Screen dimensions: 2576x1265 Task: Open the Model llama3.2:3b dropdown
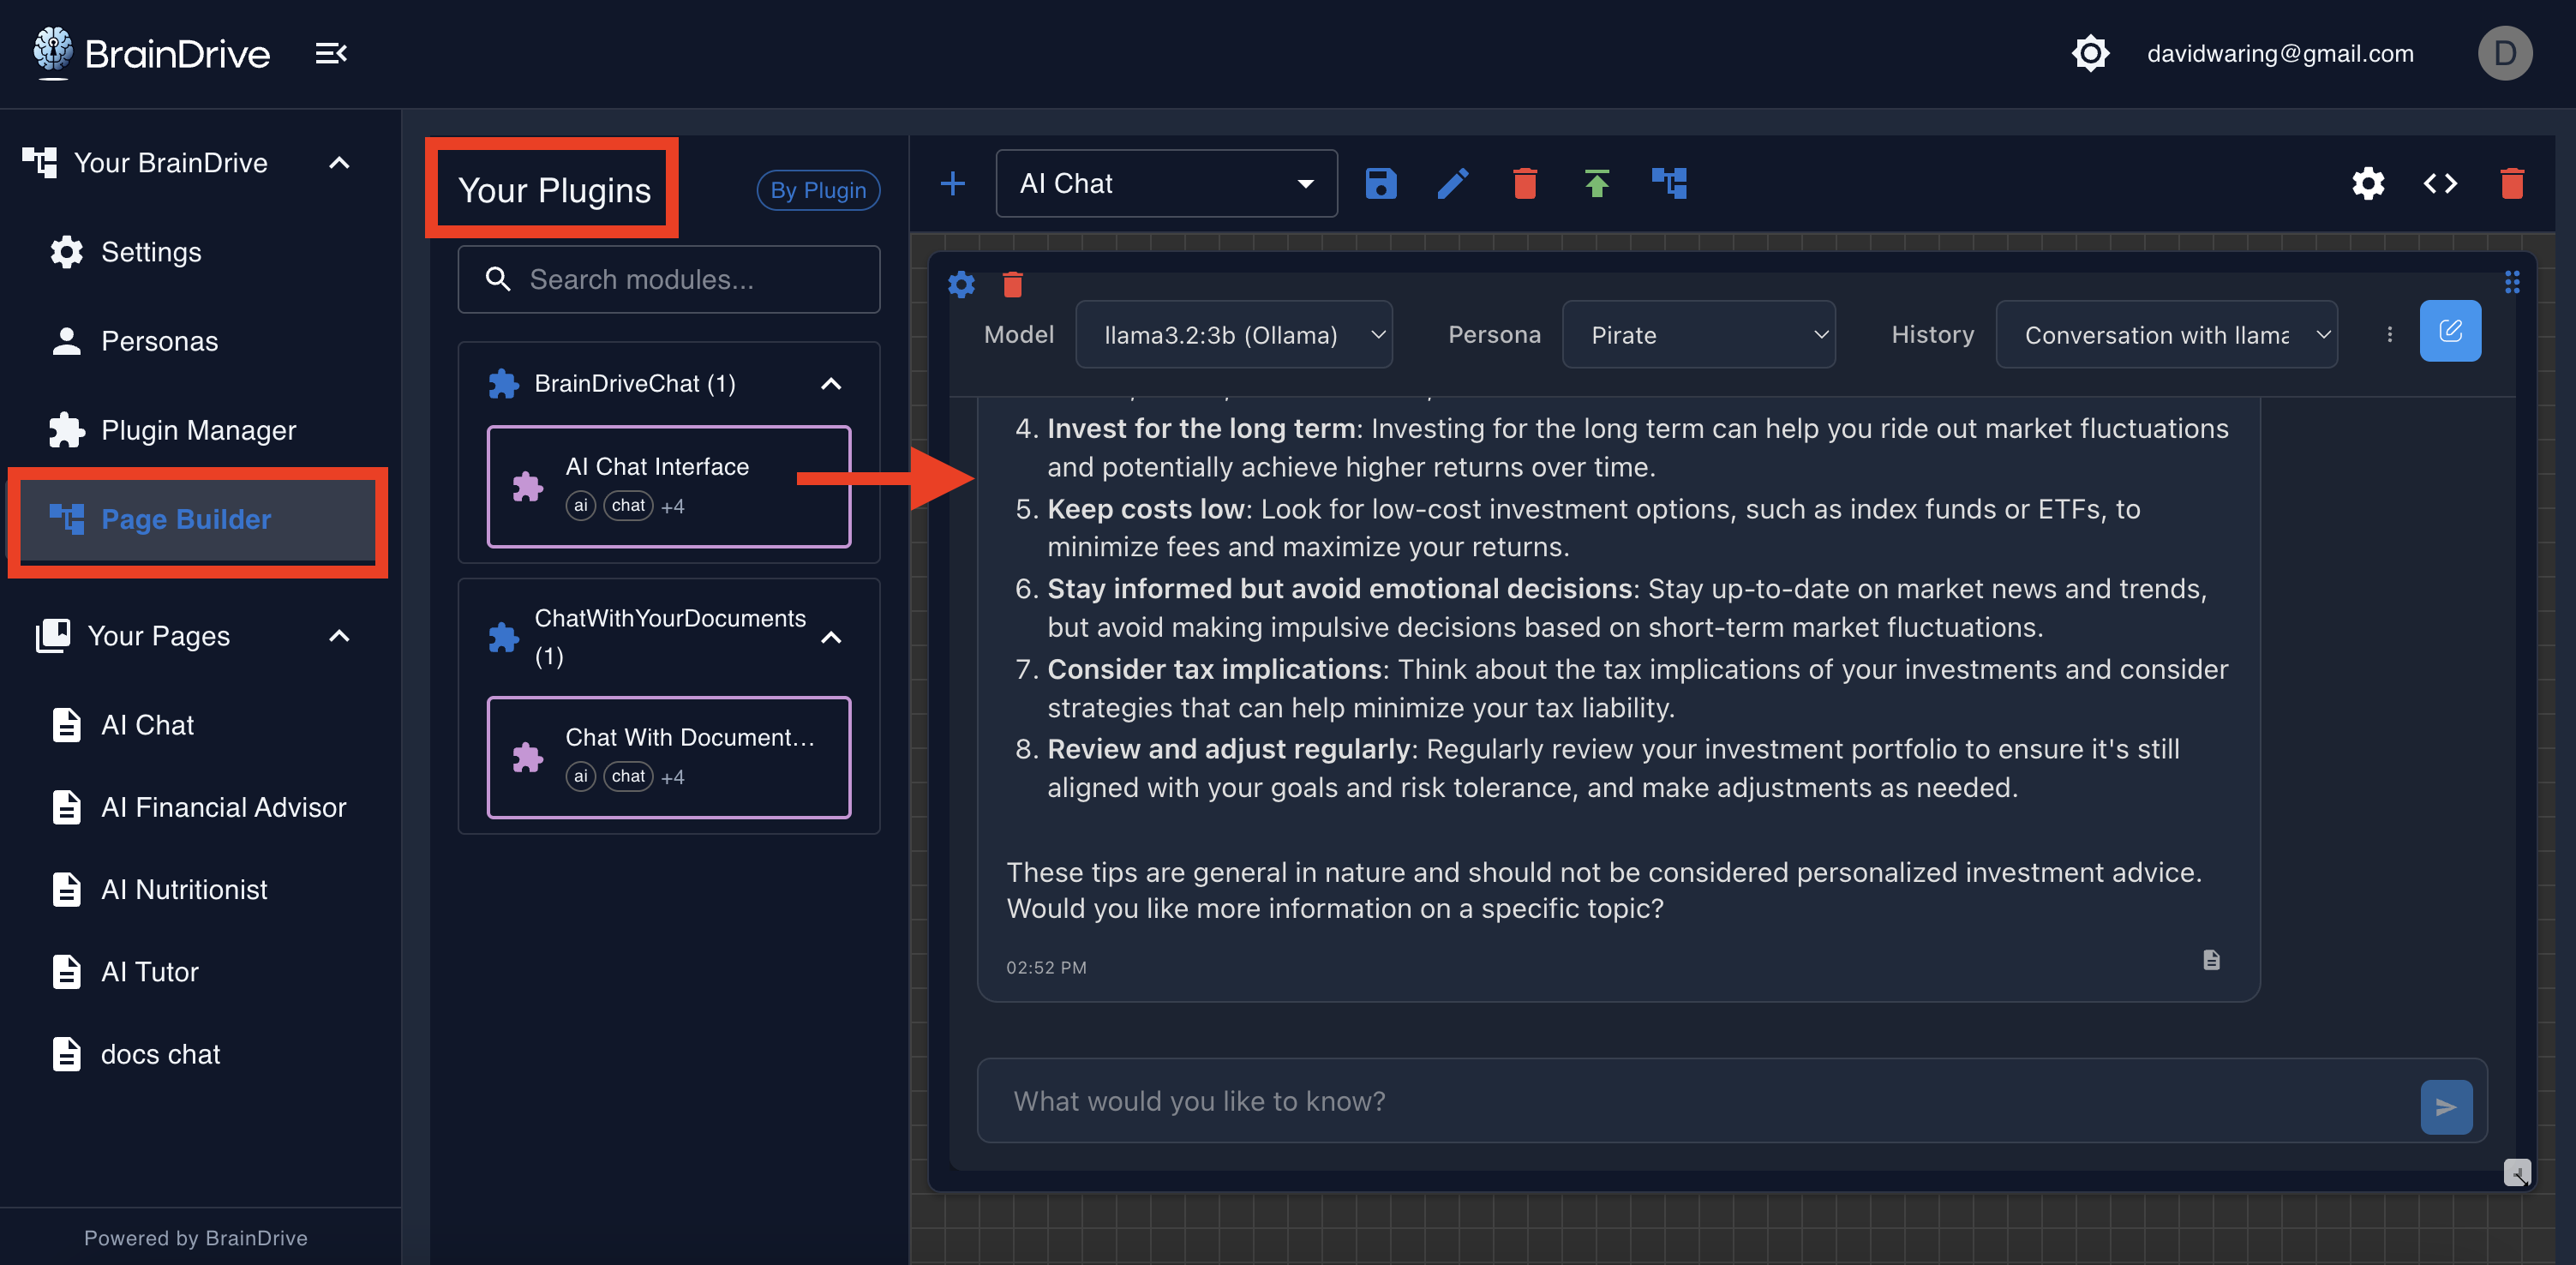1233,335
